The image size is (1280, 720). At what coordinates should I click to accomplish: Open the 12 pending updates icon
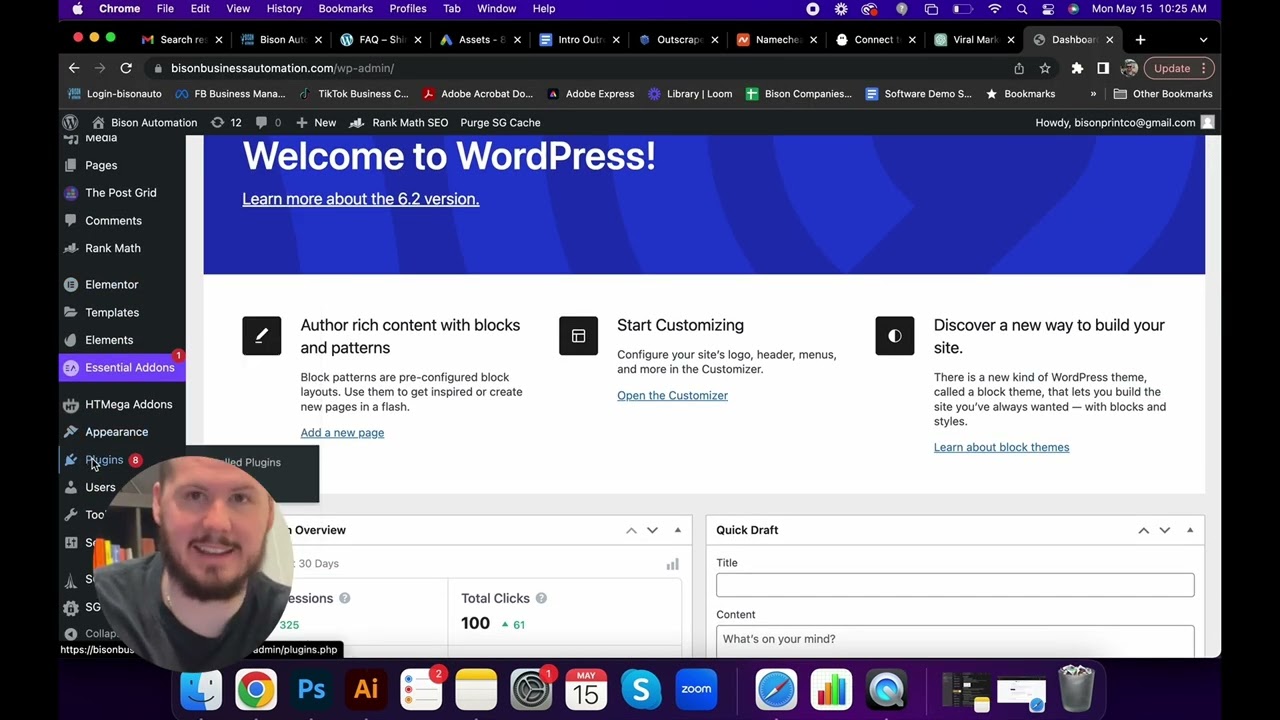(x=226, y=122)
